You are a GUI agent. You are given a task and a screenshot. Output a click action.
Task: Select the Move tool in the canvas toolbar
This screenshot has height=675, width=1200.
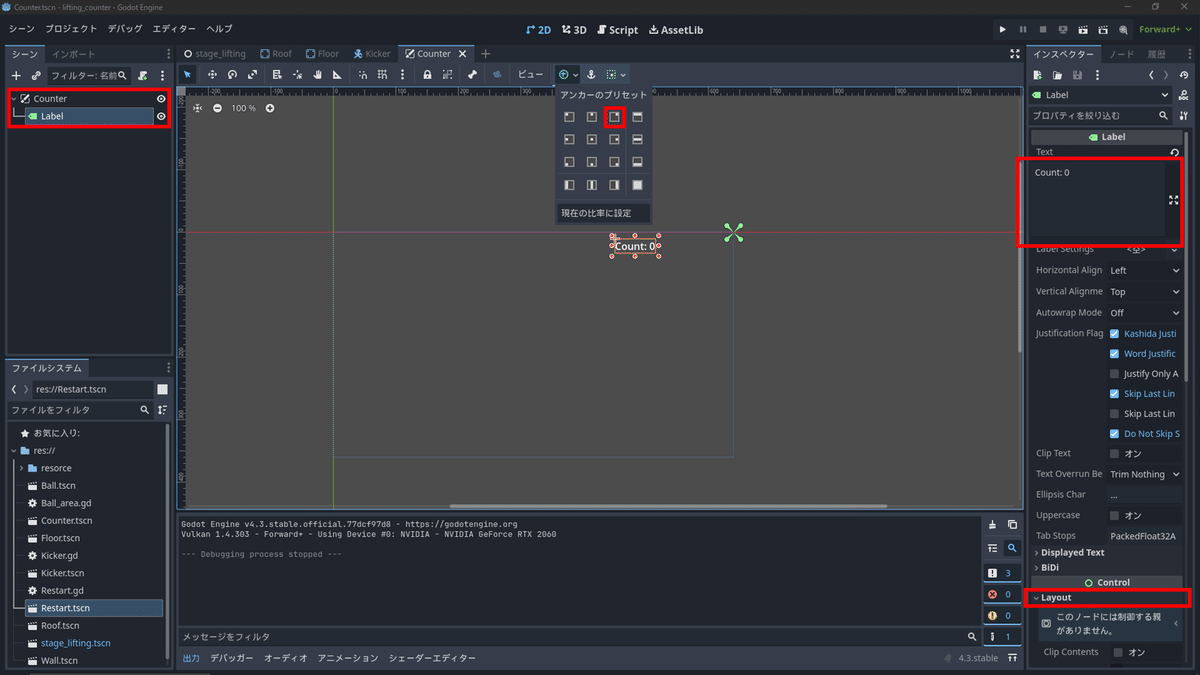(x=213, y=74)
